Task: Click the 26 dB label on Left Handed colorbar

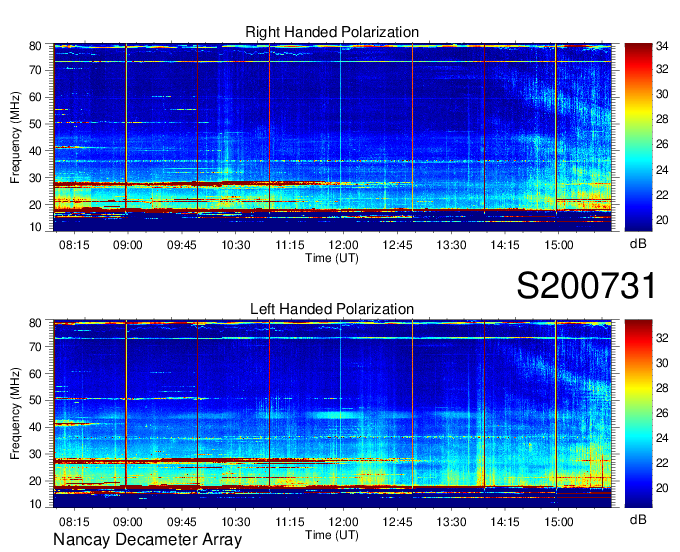Action: click(662, 413)
